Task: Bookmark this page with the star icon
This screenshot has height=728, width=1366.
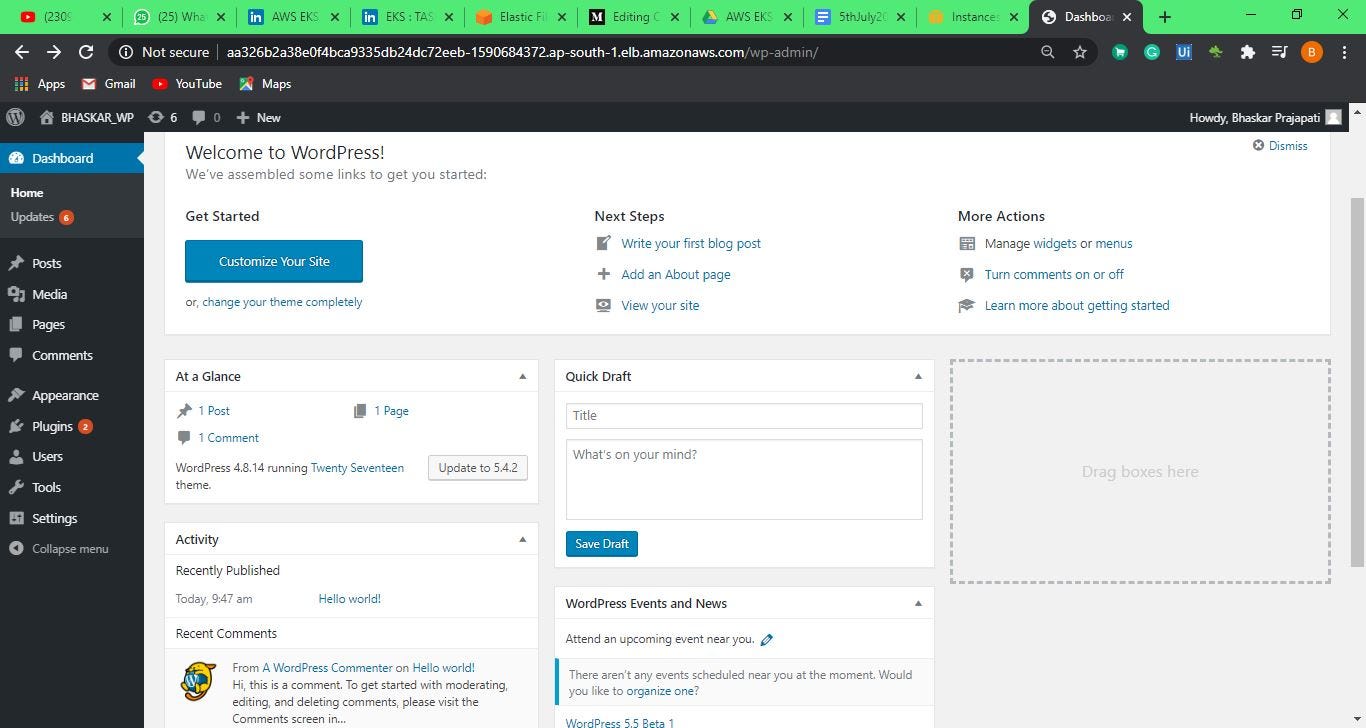Action: tap(1080, 52)
